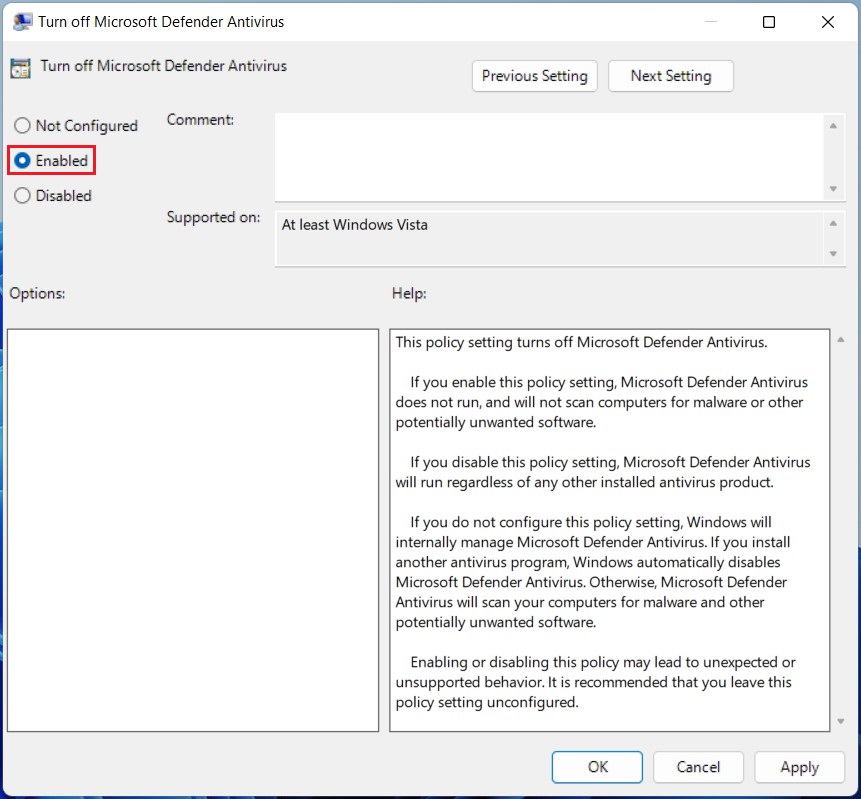
Task: Apply the policy change
Action: click(x=799, y=767)
